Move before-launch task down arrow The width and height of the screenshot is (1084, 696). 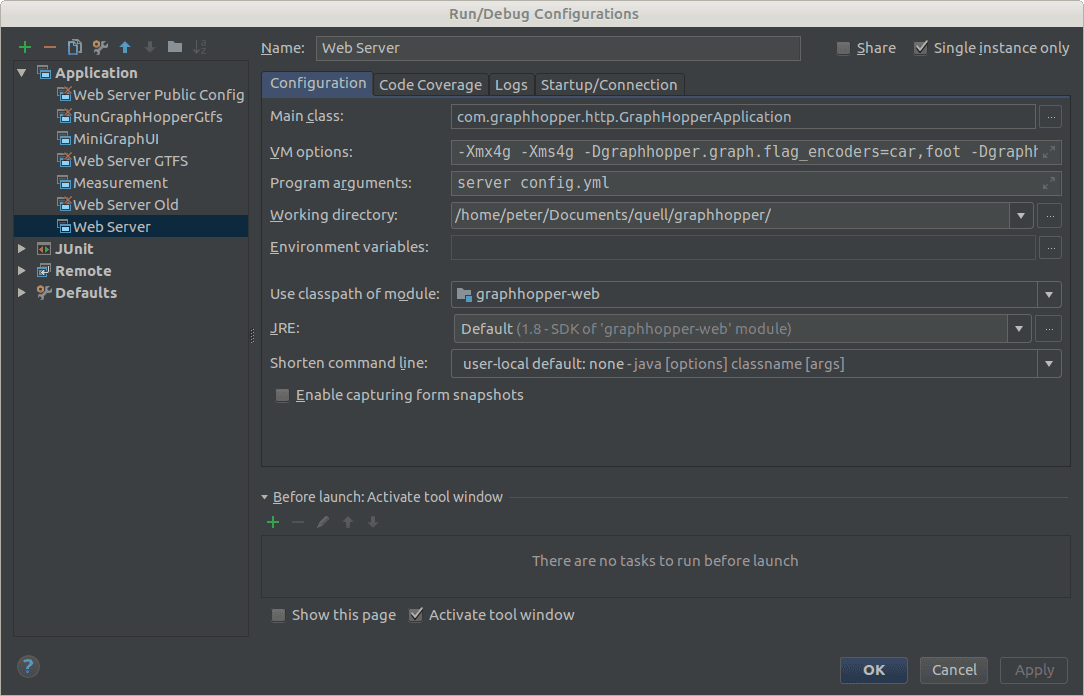(373, 522)
